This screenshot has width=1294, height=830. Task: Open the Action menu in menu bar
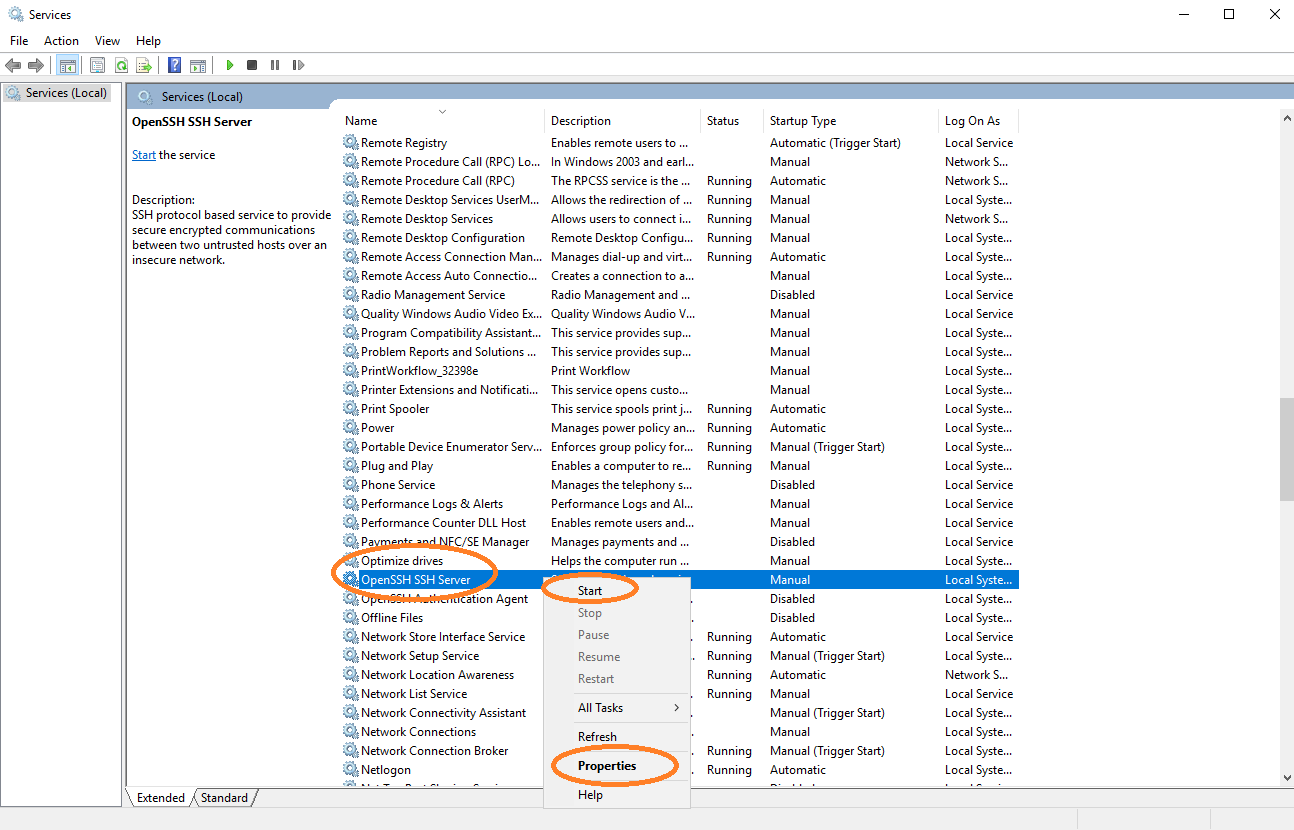tap(61, 41)
